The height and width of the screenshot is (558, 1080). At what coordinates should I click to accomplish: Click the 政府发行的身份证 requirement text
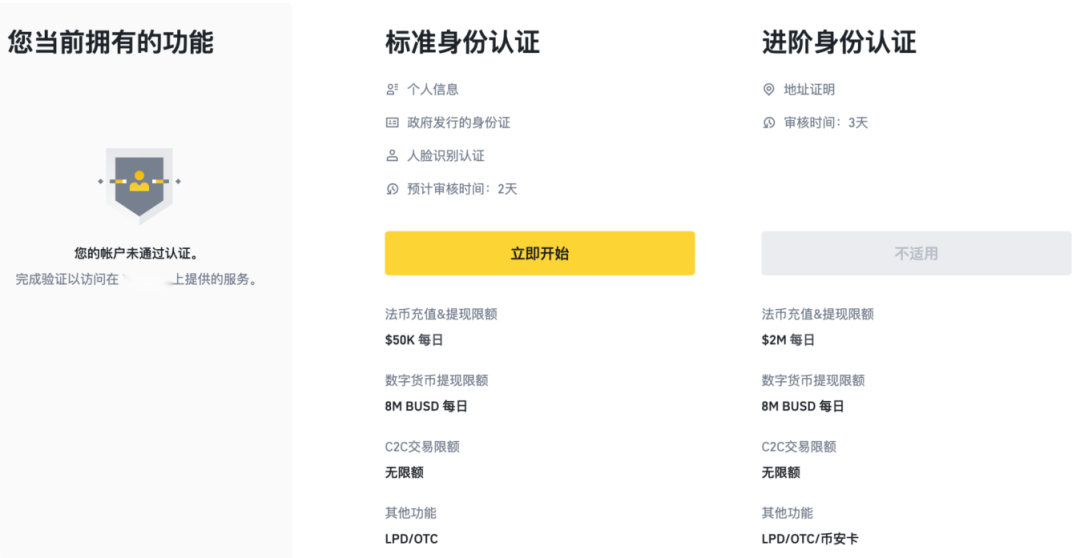(459, 123)
